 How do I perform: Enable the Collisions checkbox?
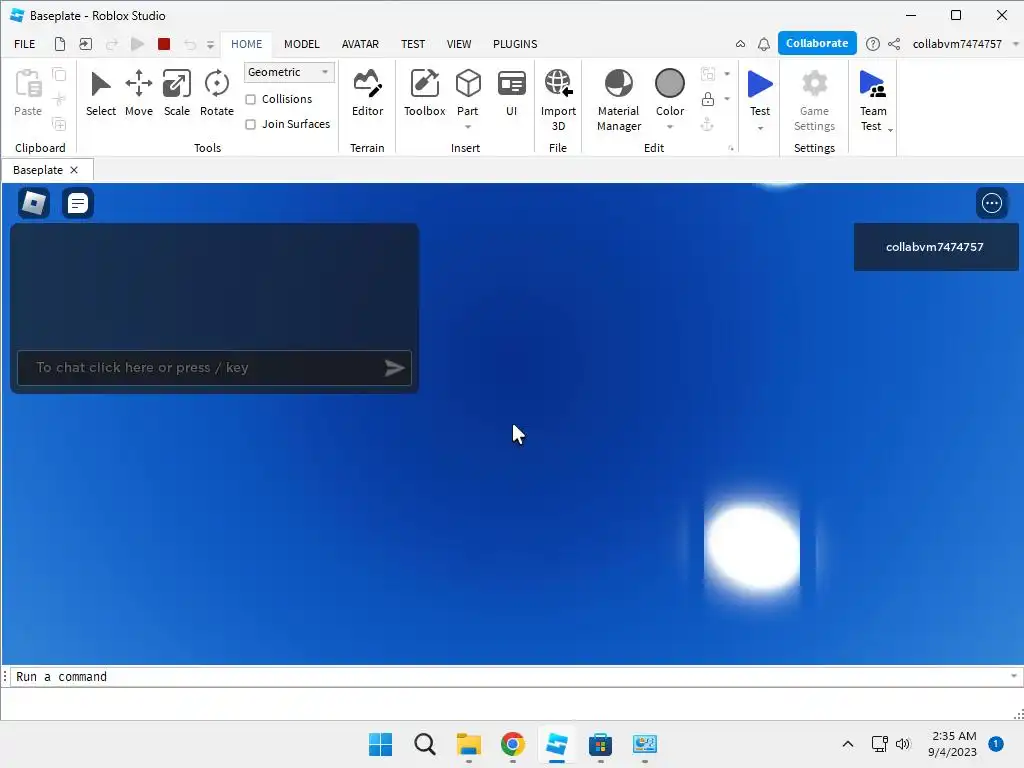tap(250, 99)
